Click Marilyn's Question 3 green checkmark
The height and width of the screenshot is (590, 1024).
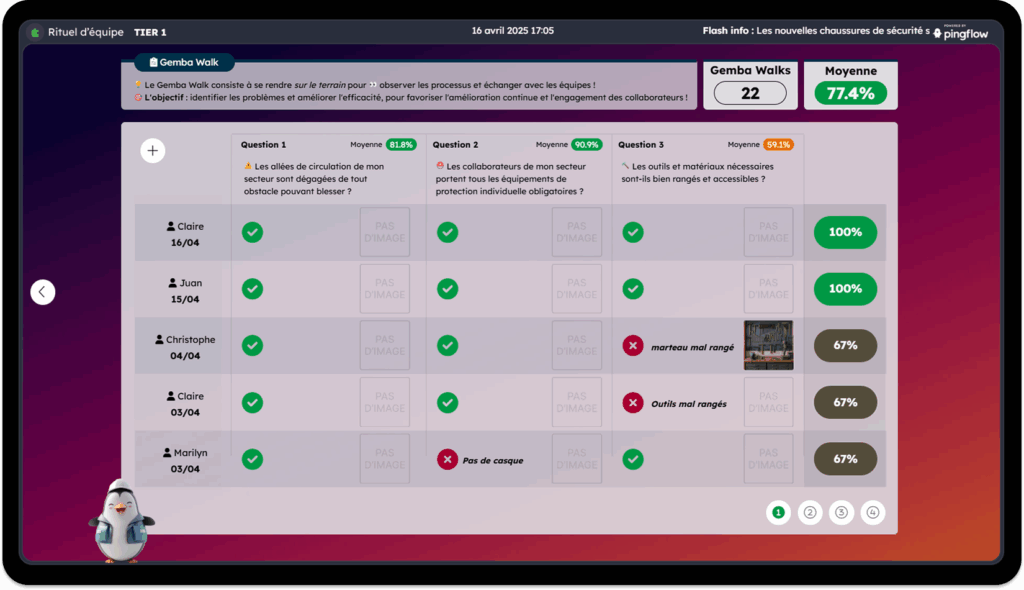(x=633, y=460)
